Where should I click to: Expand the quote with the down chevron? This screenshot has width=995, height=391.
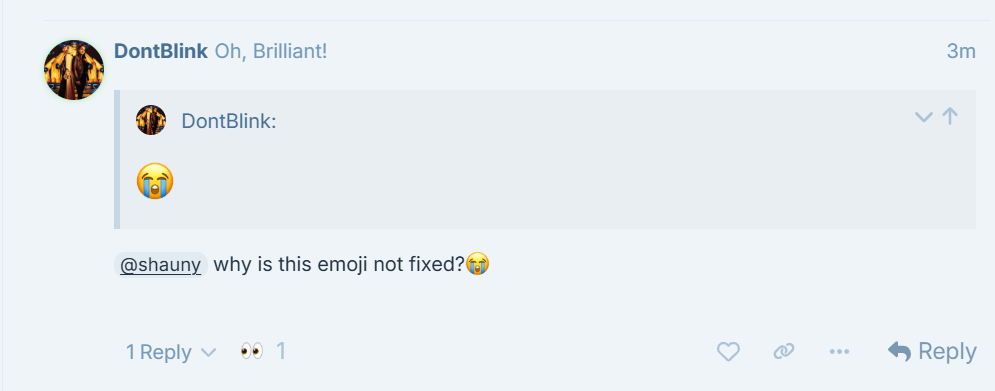tap(923, 117)
